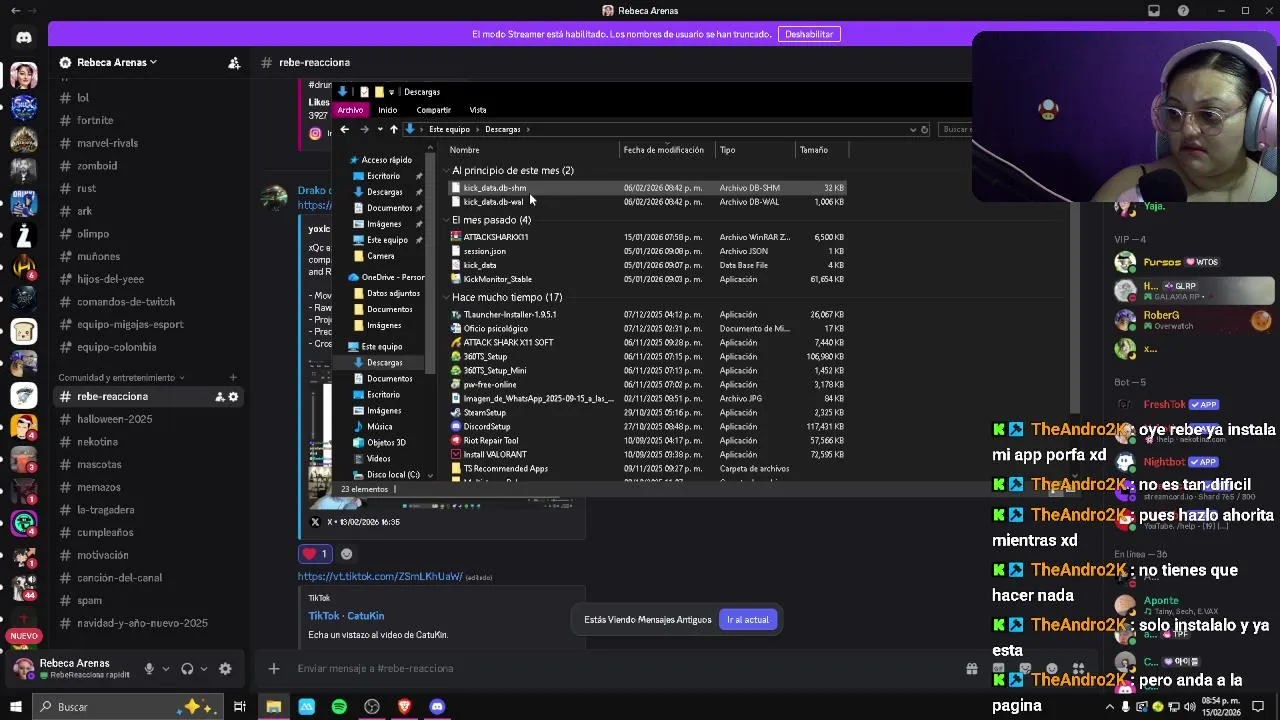Open headphone output options arrow
The height and width of the screenshot is (720, 1280).
tap(203, 669)
